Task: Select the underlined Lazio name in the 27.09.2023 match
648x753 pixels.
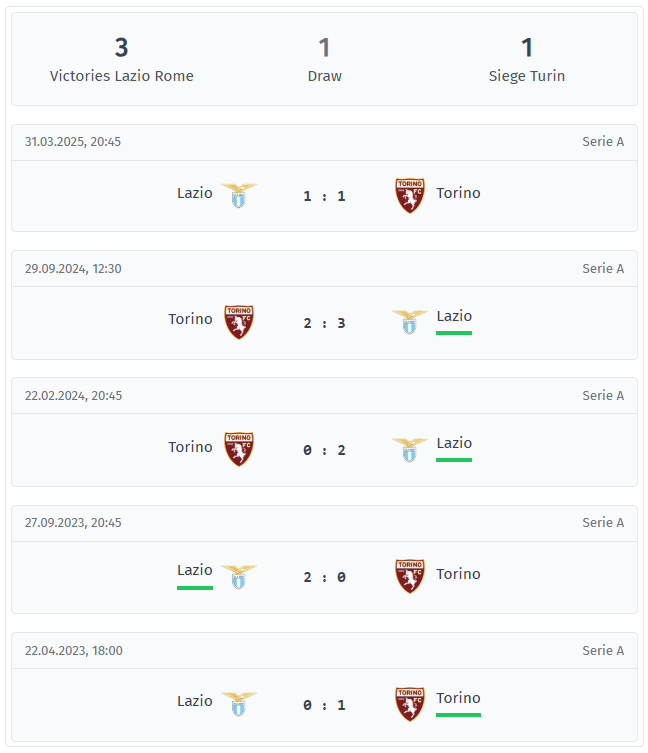Action: [195, 570]
